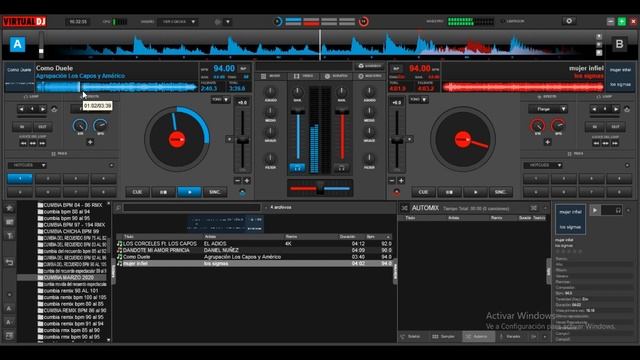This screenshot has width=640, height=360.
Task: Switch to MIXER tab in center panel
Action: [270, 76]
